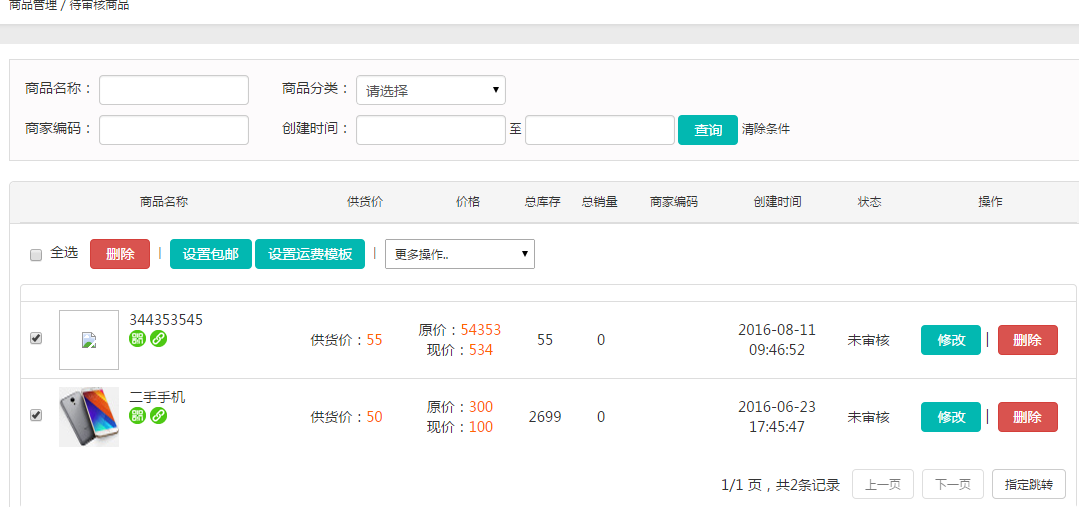Focus the 商品名称 input field

(x=174, y=90)
